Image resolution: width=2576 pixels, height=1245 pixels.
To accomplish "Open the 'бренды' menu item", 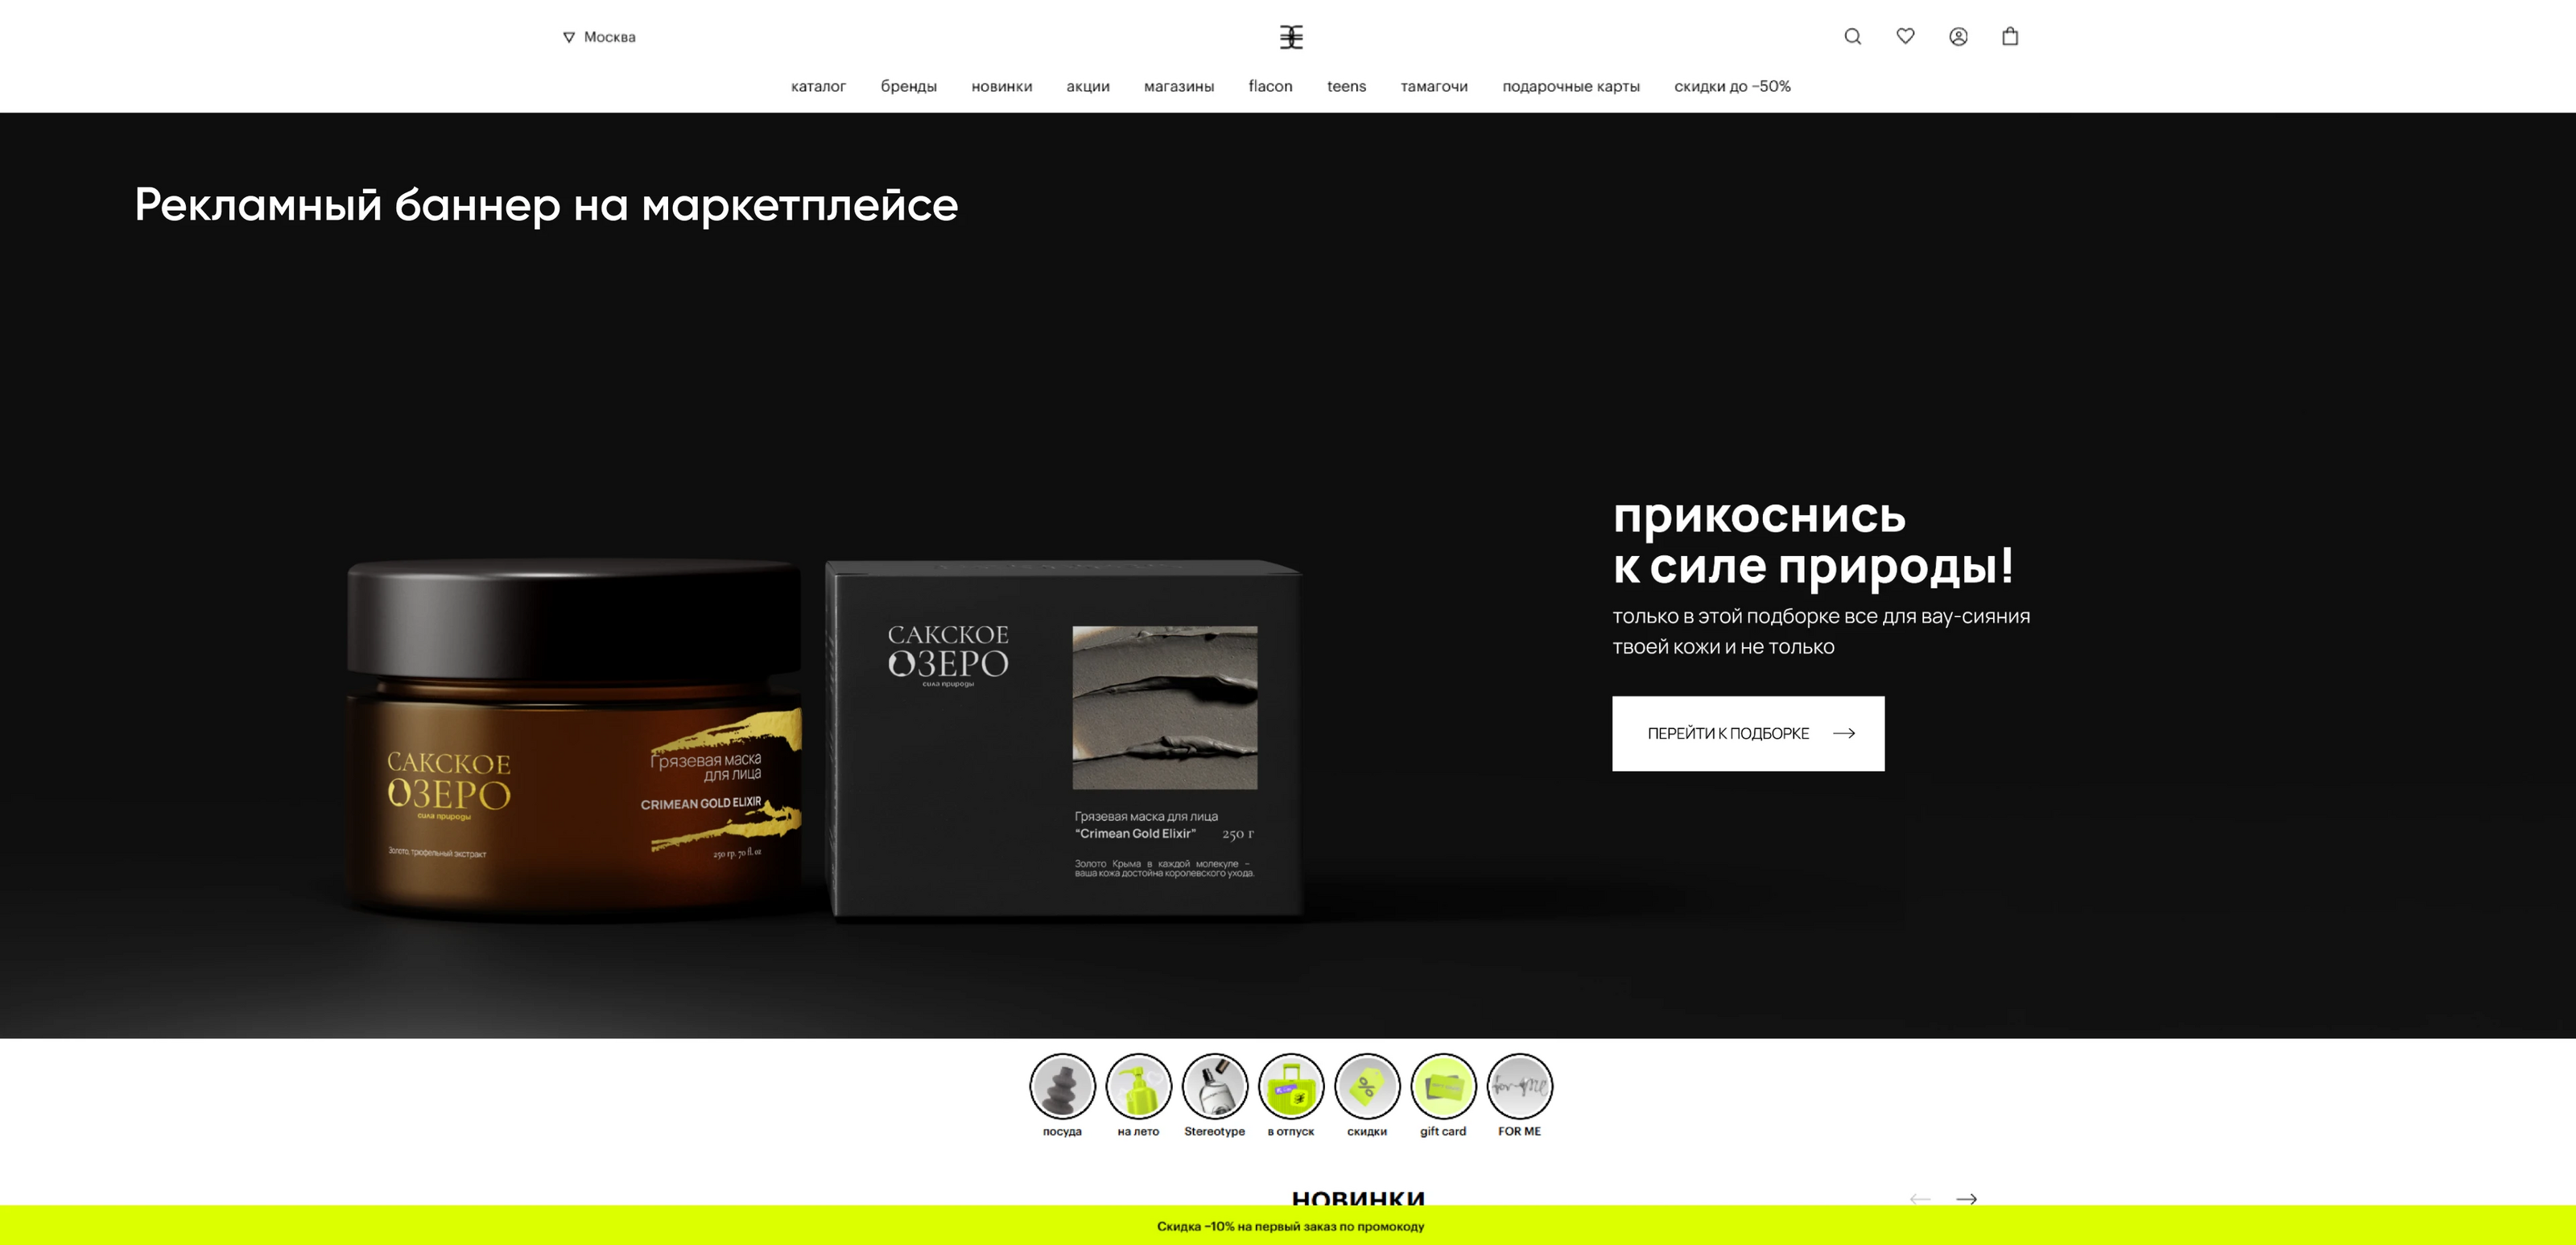I will point(908,86).
